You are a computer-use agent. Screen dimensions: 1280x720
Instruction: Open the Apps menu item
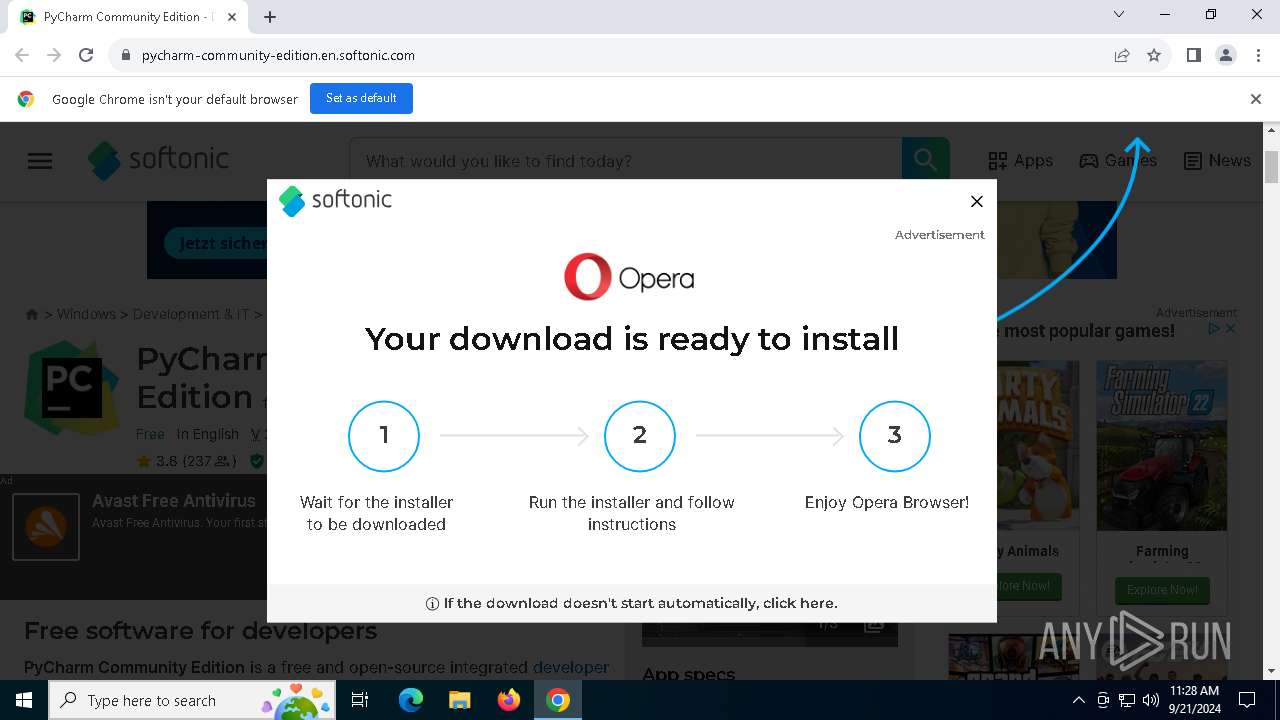(1020, 160)
